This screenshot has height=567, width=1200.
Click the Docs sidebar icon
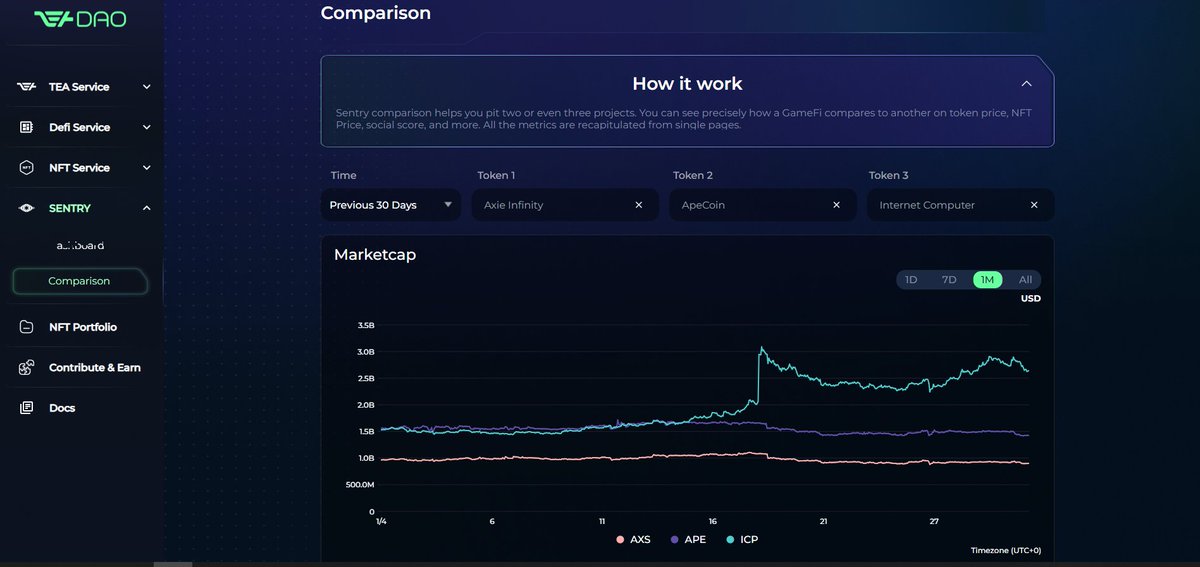tap(26, 408)
